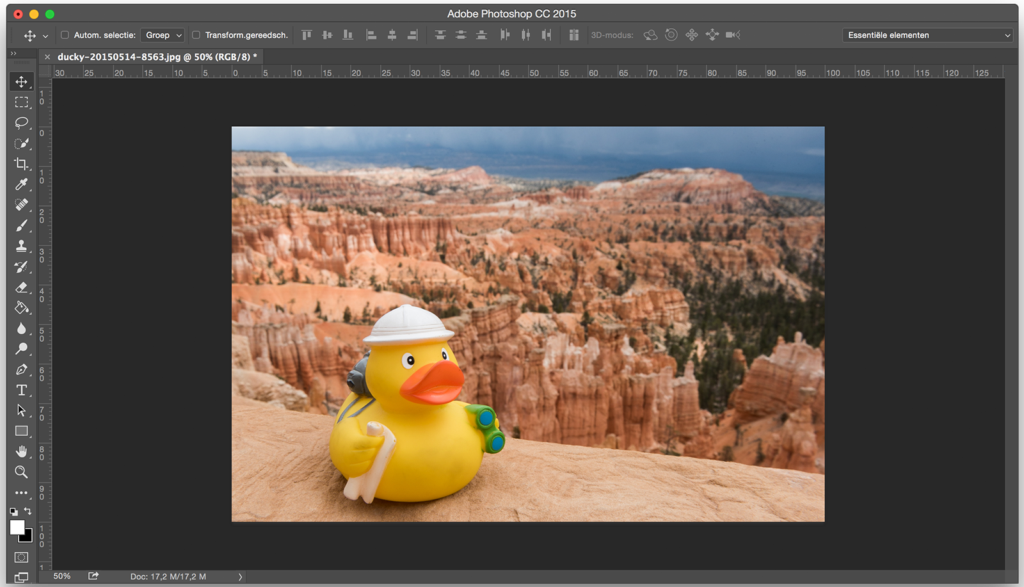Tick the Transform.gereedsch. checkbox

tap(196, 35)
